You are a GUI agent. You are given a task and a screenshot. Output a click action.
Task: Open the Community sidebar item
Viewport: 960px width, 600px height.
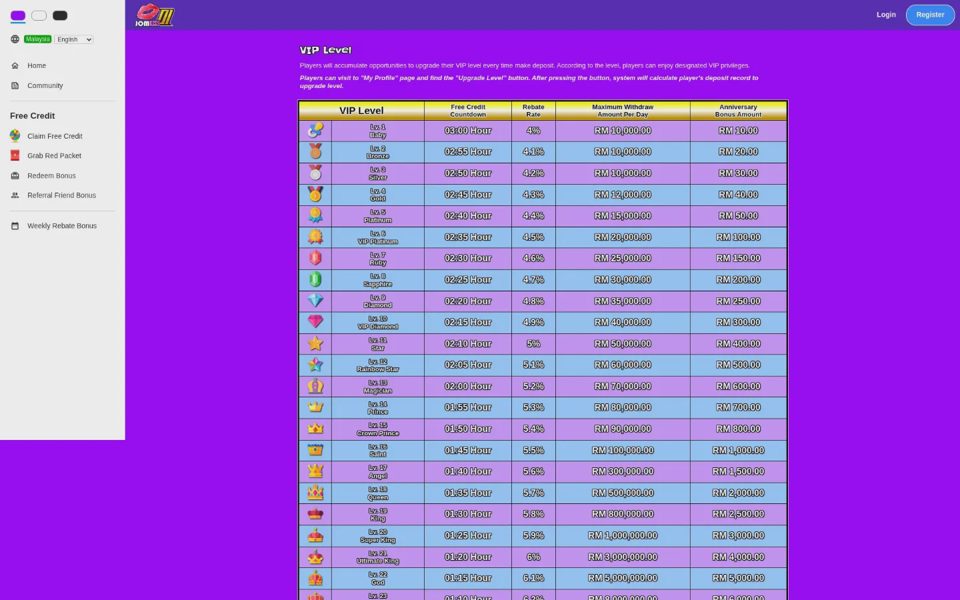(x=45, y=86)
